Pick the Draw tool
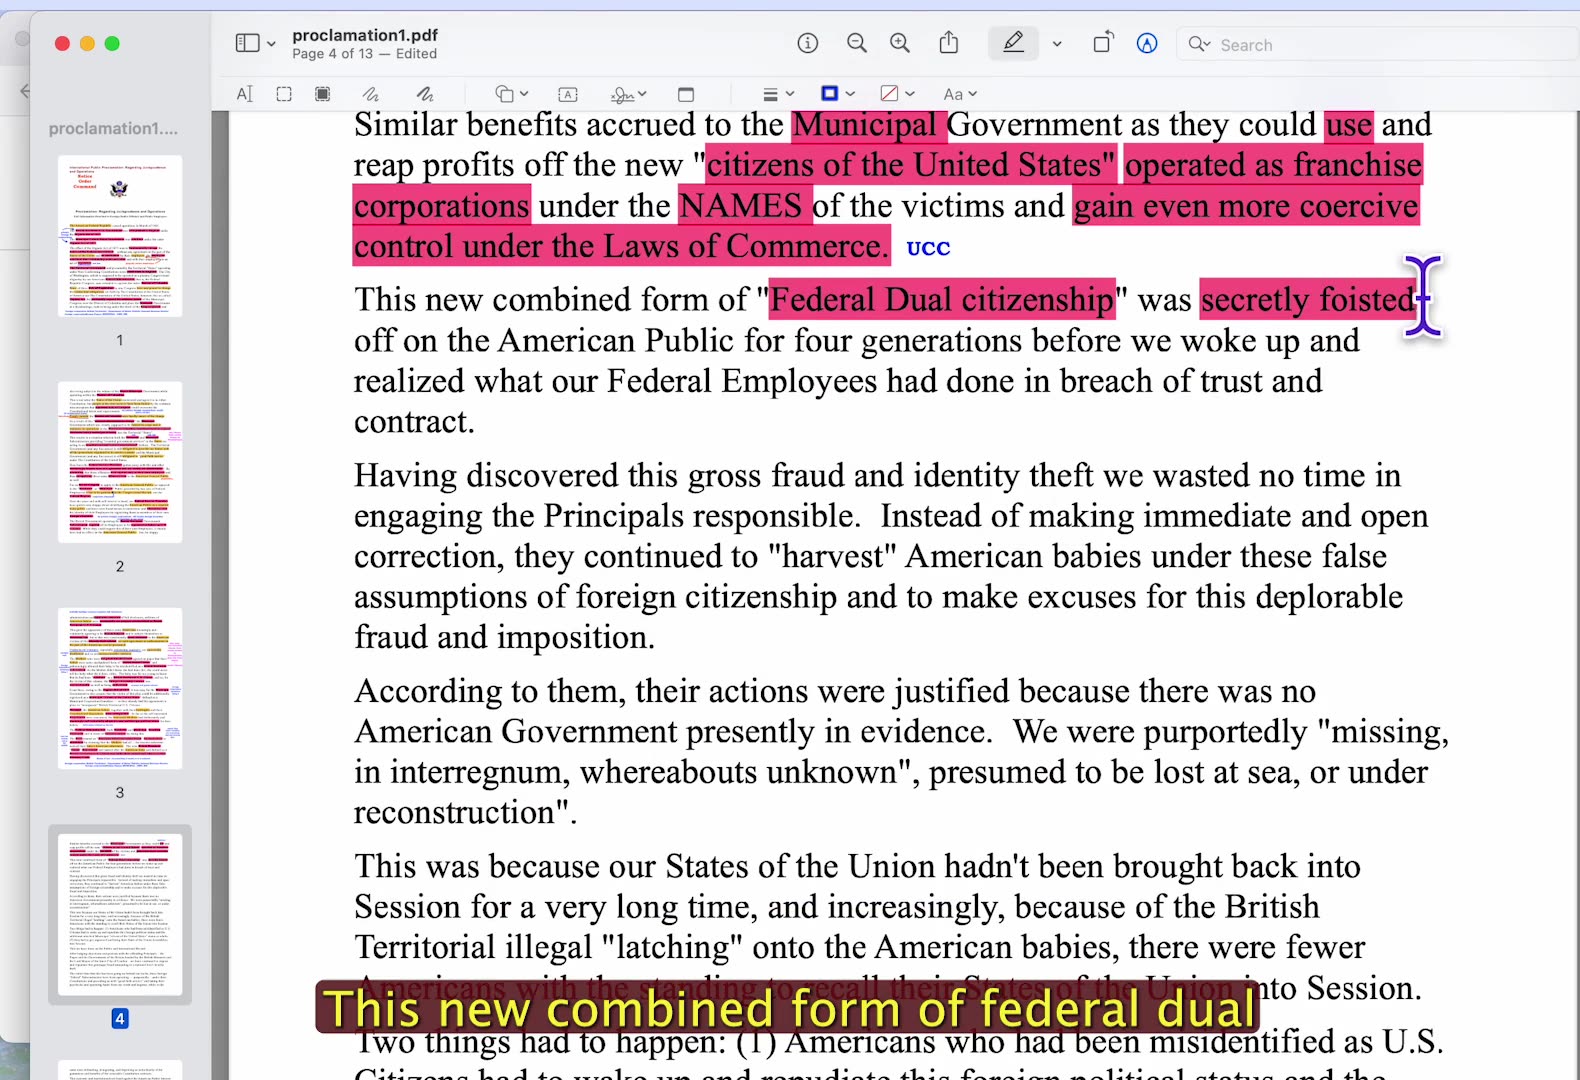 tap(425, 94)
